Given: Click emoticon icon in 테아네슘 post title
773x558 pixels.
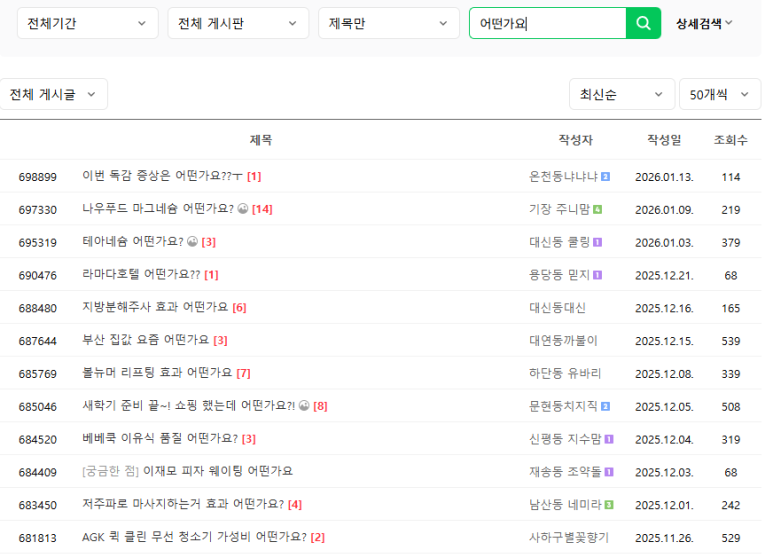Looking at the screenshot, I should [x=192, y=242].
